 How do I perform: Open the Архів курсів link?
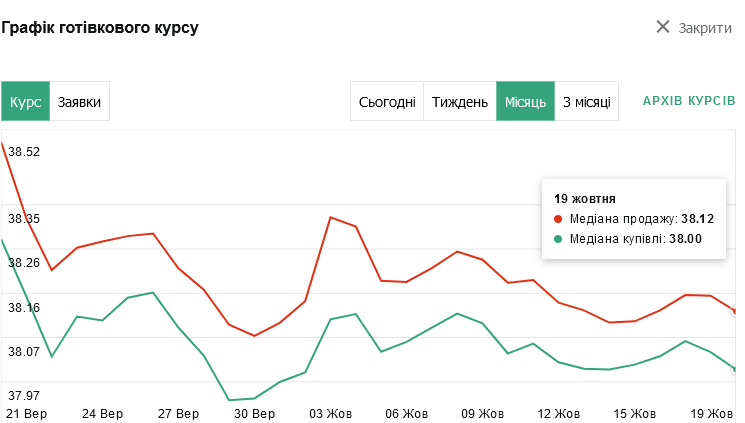coord(688,102)
